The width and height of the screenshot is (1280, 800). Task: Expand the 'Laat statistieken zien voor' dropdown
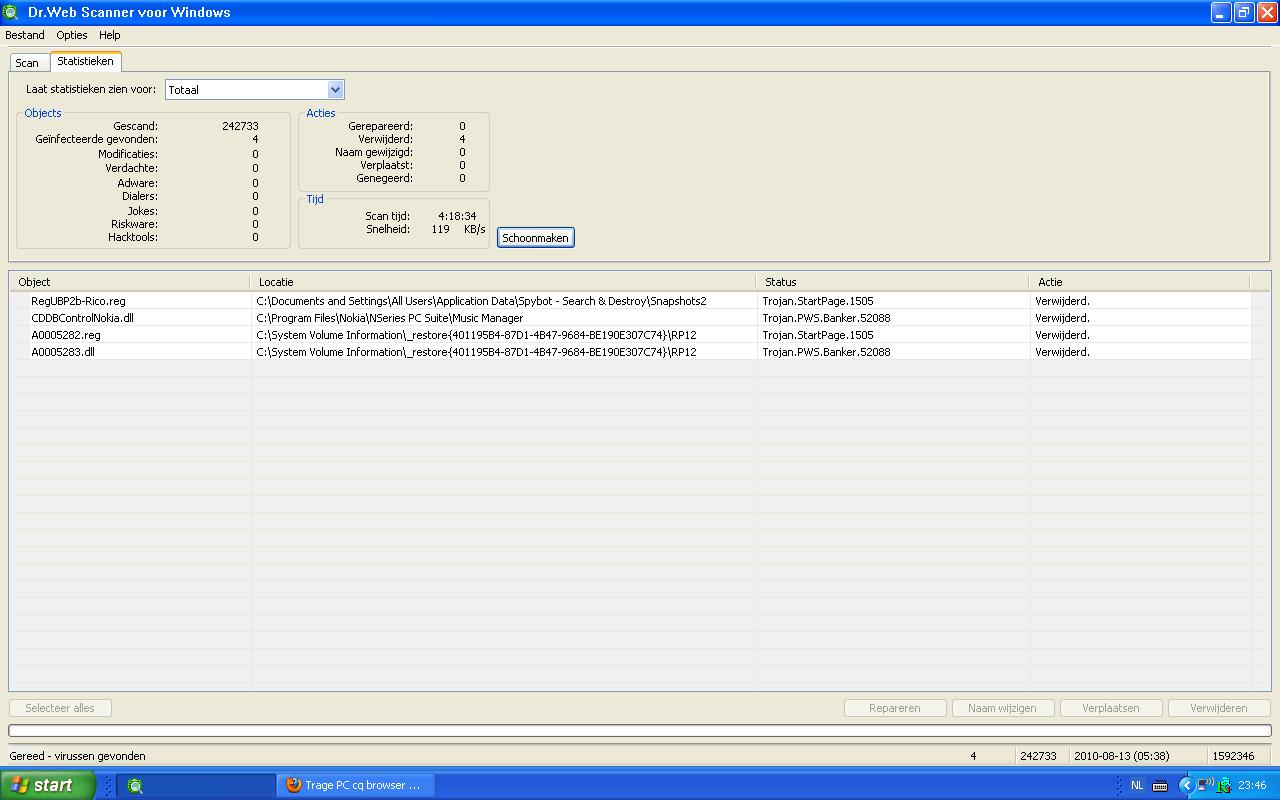click(x=335, y=90)
